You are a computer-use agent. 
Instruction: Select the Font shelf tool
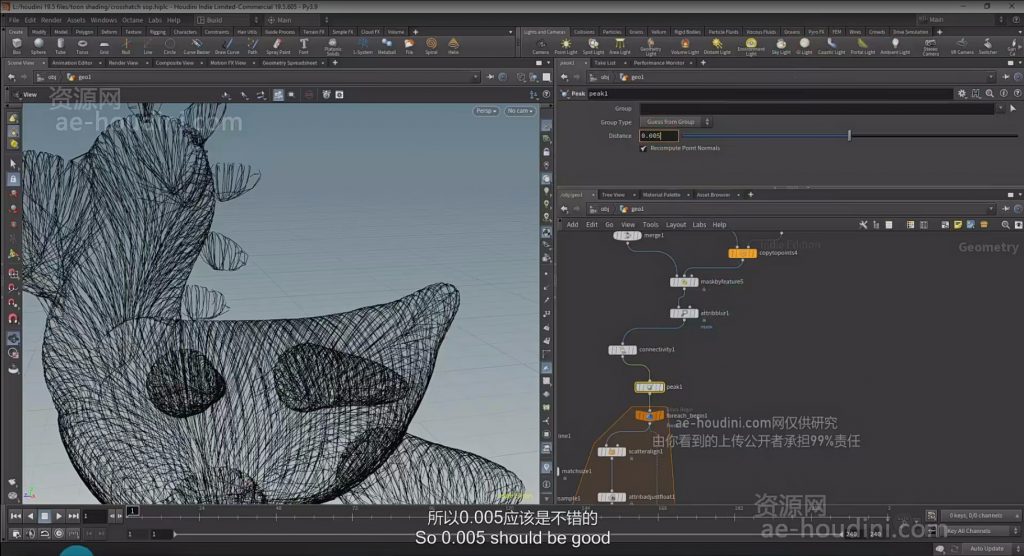(304, 46)
